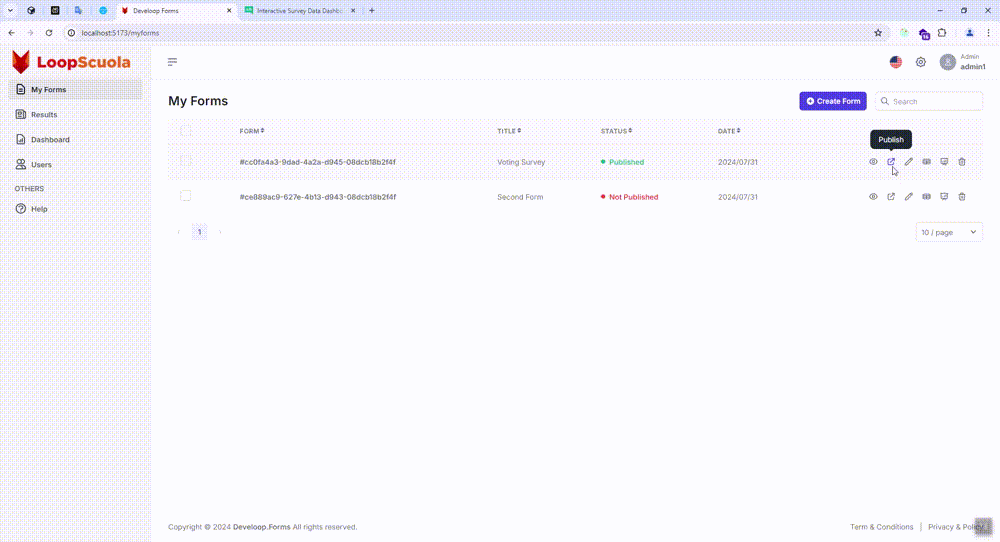Click the hamburger menu icon to collapse sidebar
1000x542 pixels.
click(172, 62)
